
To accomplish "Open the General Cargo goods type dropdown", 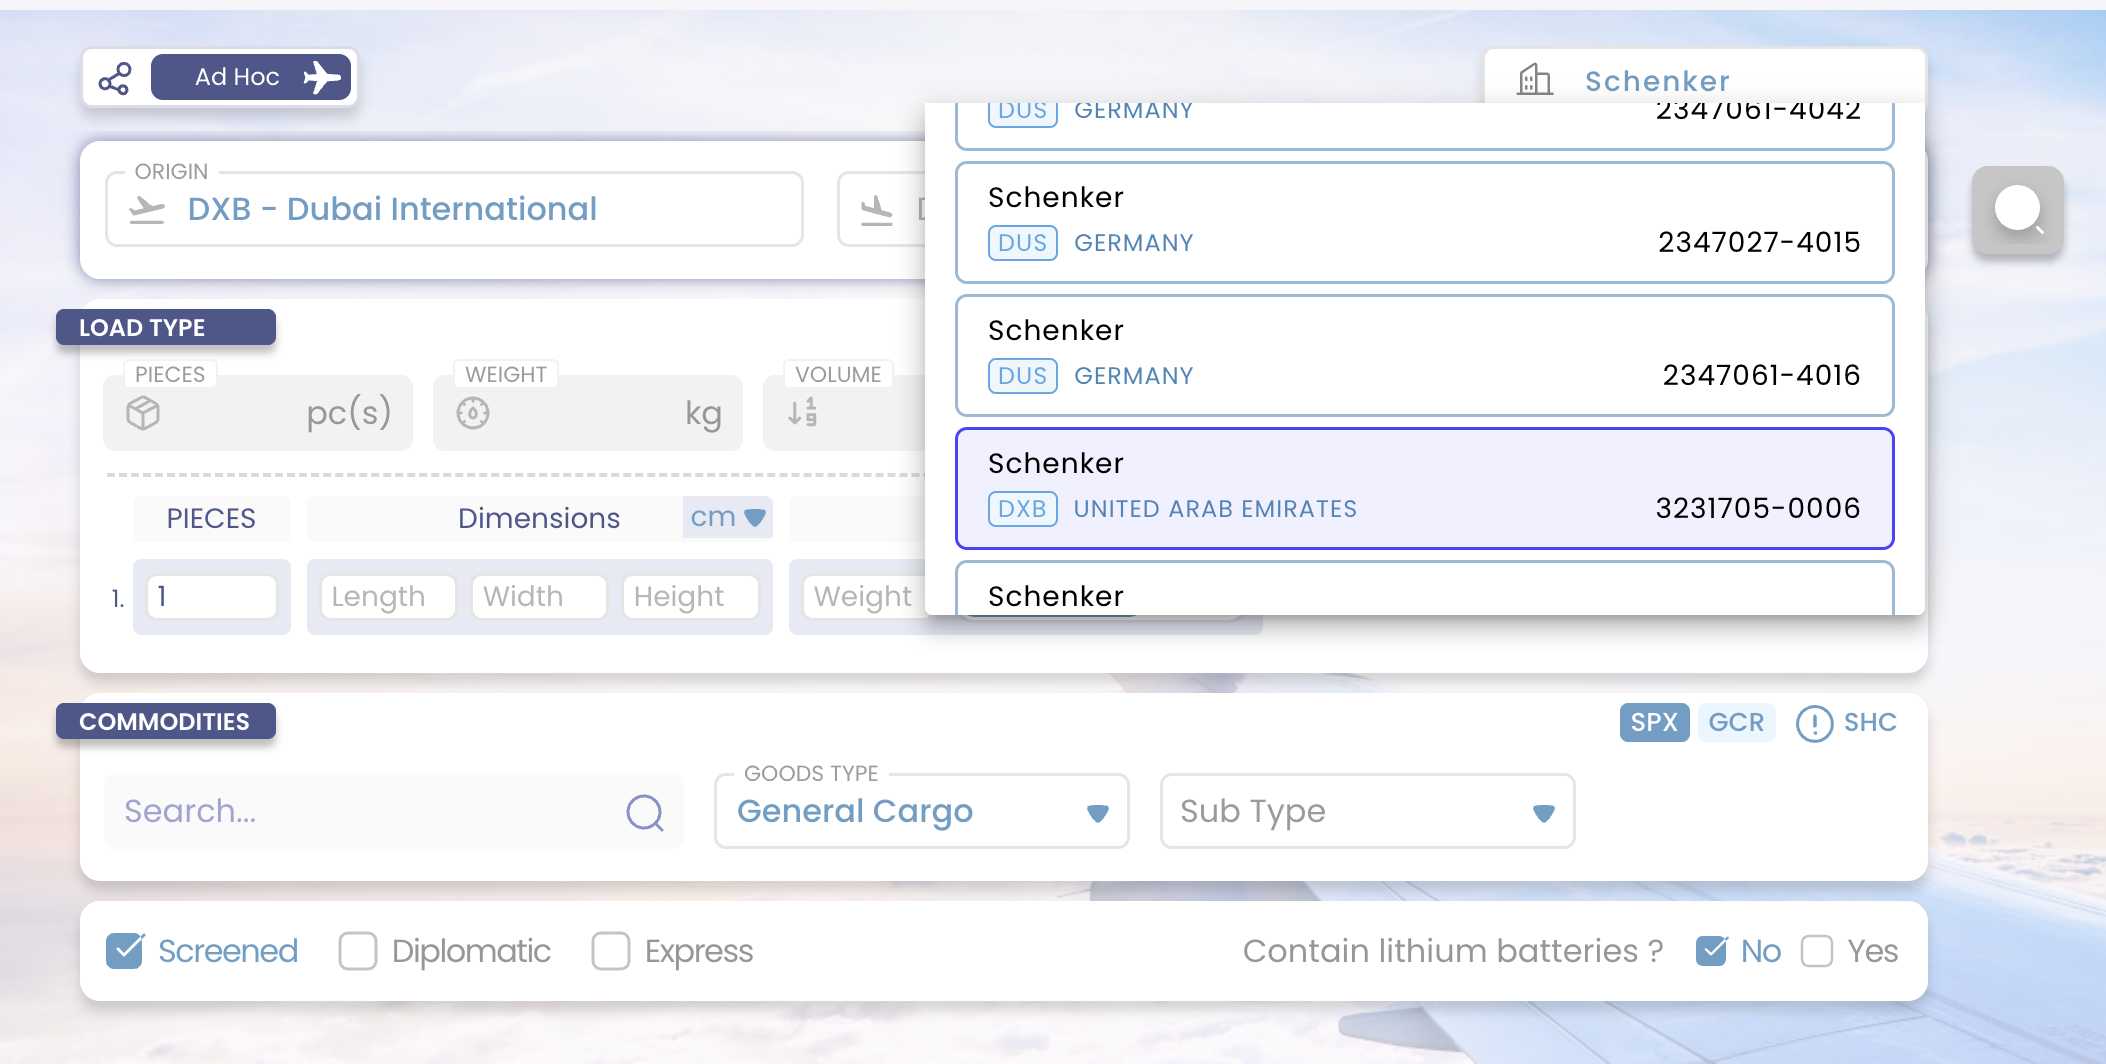I will 922,811.
